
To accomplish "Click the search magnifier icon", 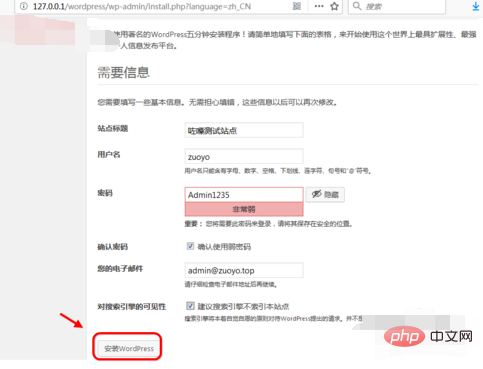I will 357,6.
